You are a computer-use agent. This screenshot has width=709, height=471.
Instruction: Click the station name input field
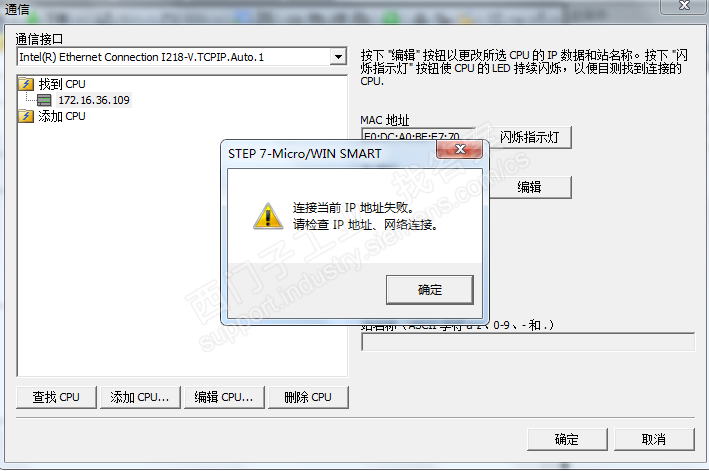528,342
